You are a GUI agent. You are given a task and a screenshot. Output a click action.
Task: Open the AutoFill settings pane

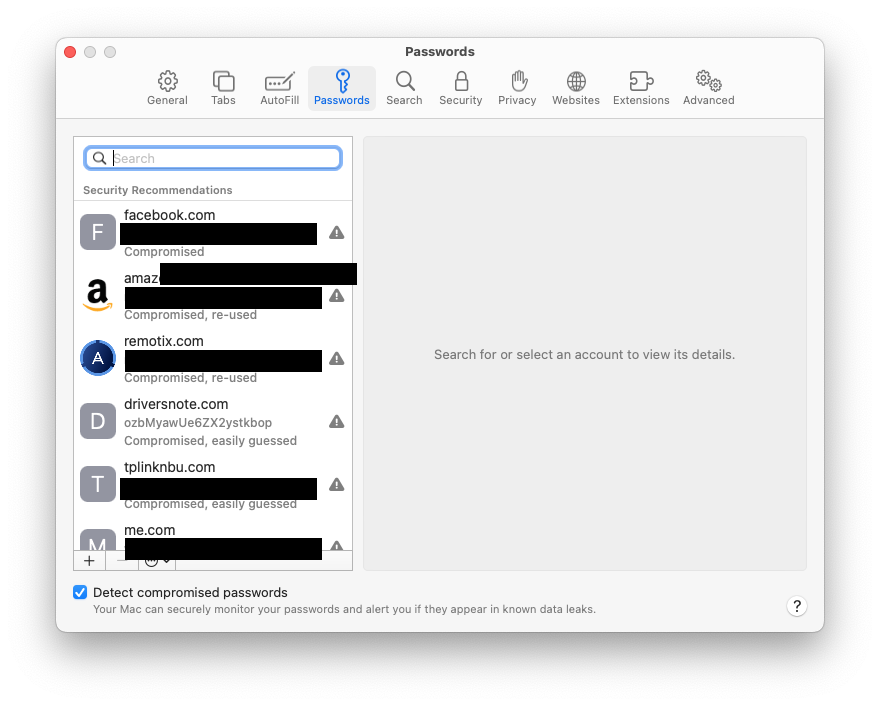click(x=279, y=88)
